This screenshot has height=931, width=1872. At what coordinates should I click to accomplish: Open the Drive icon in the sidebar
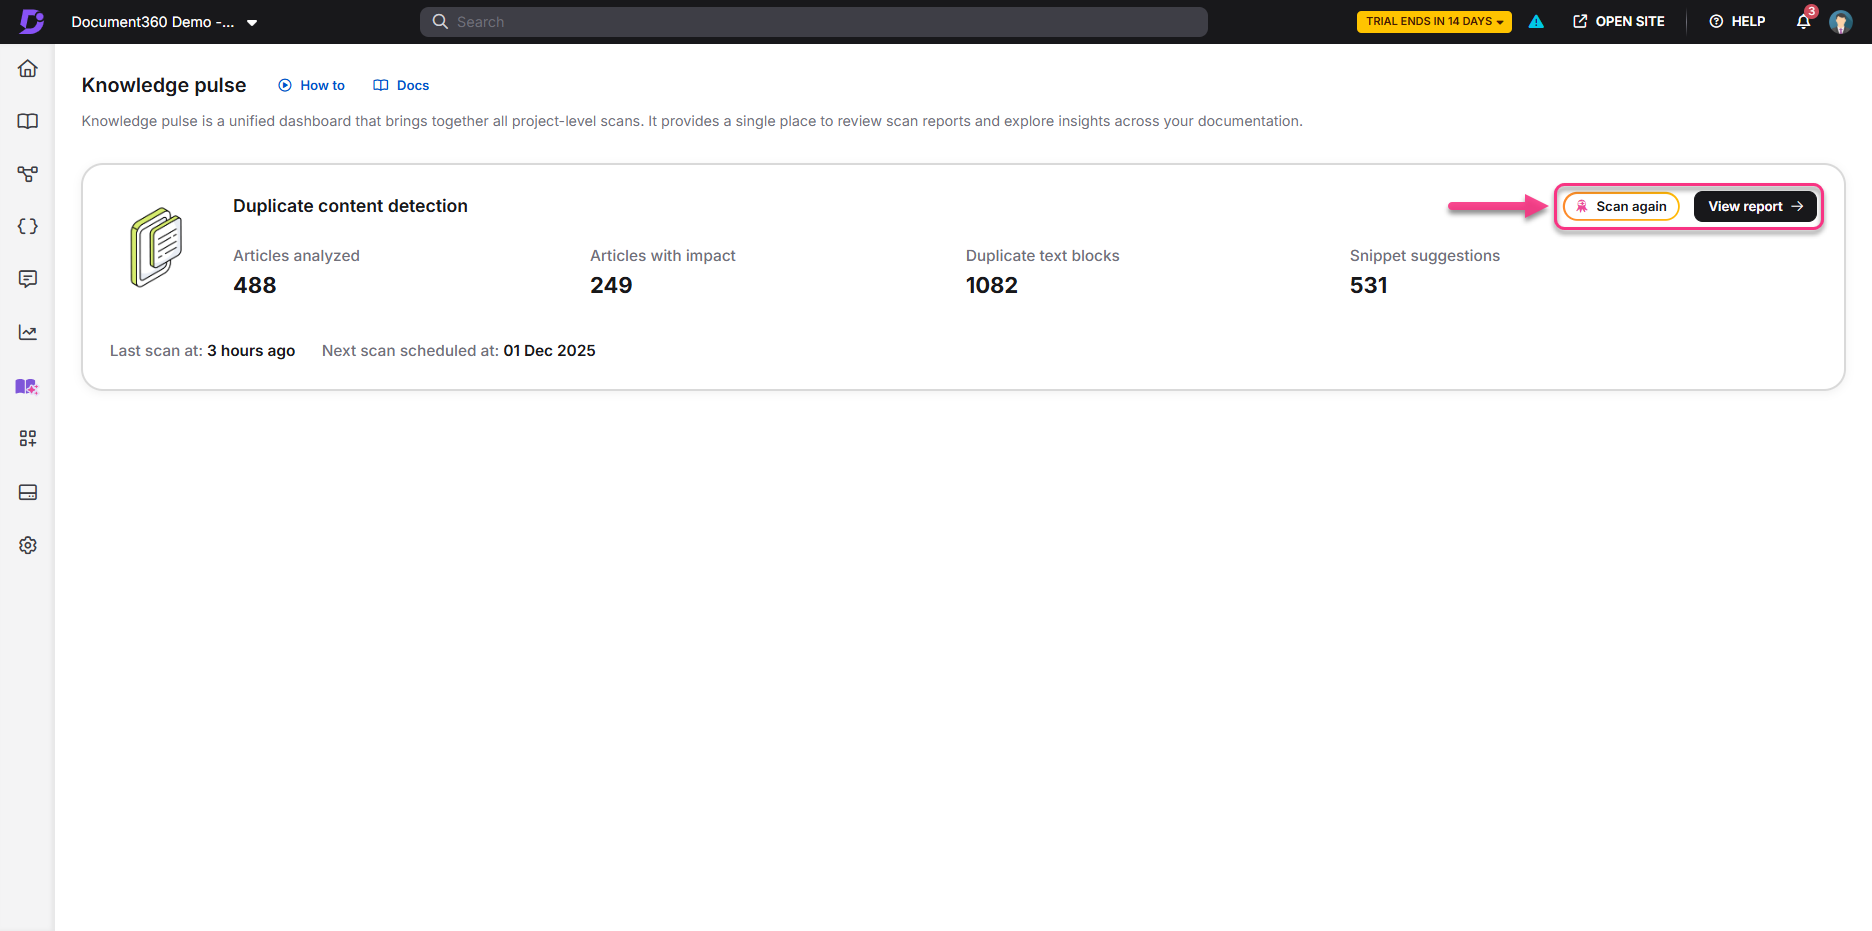point(27,492)
